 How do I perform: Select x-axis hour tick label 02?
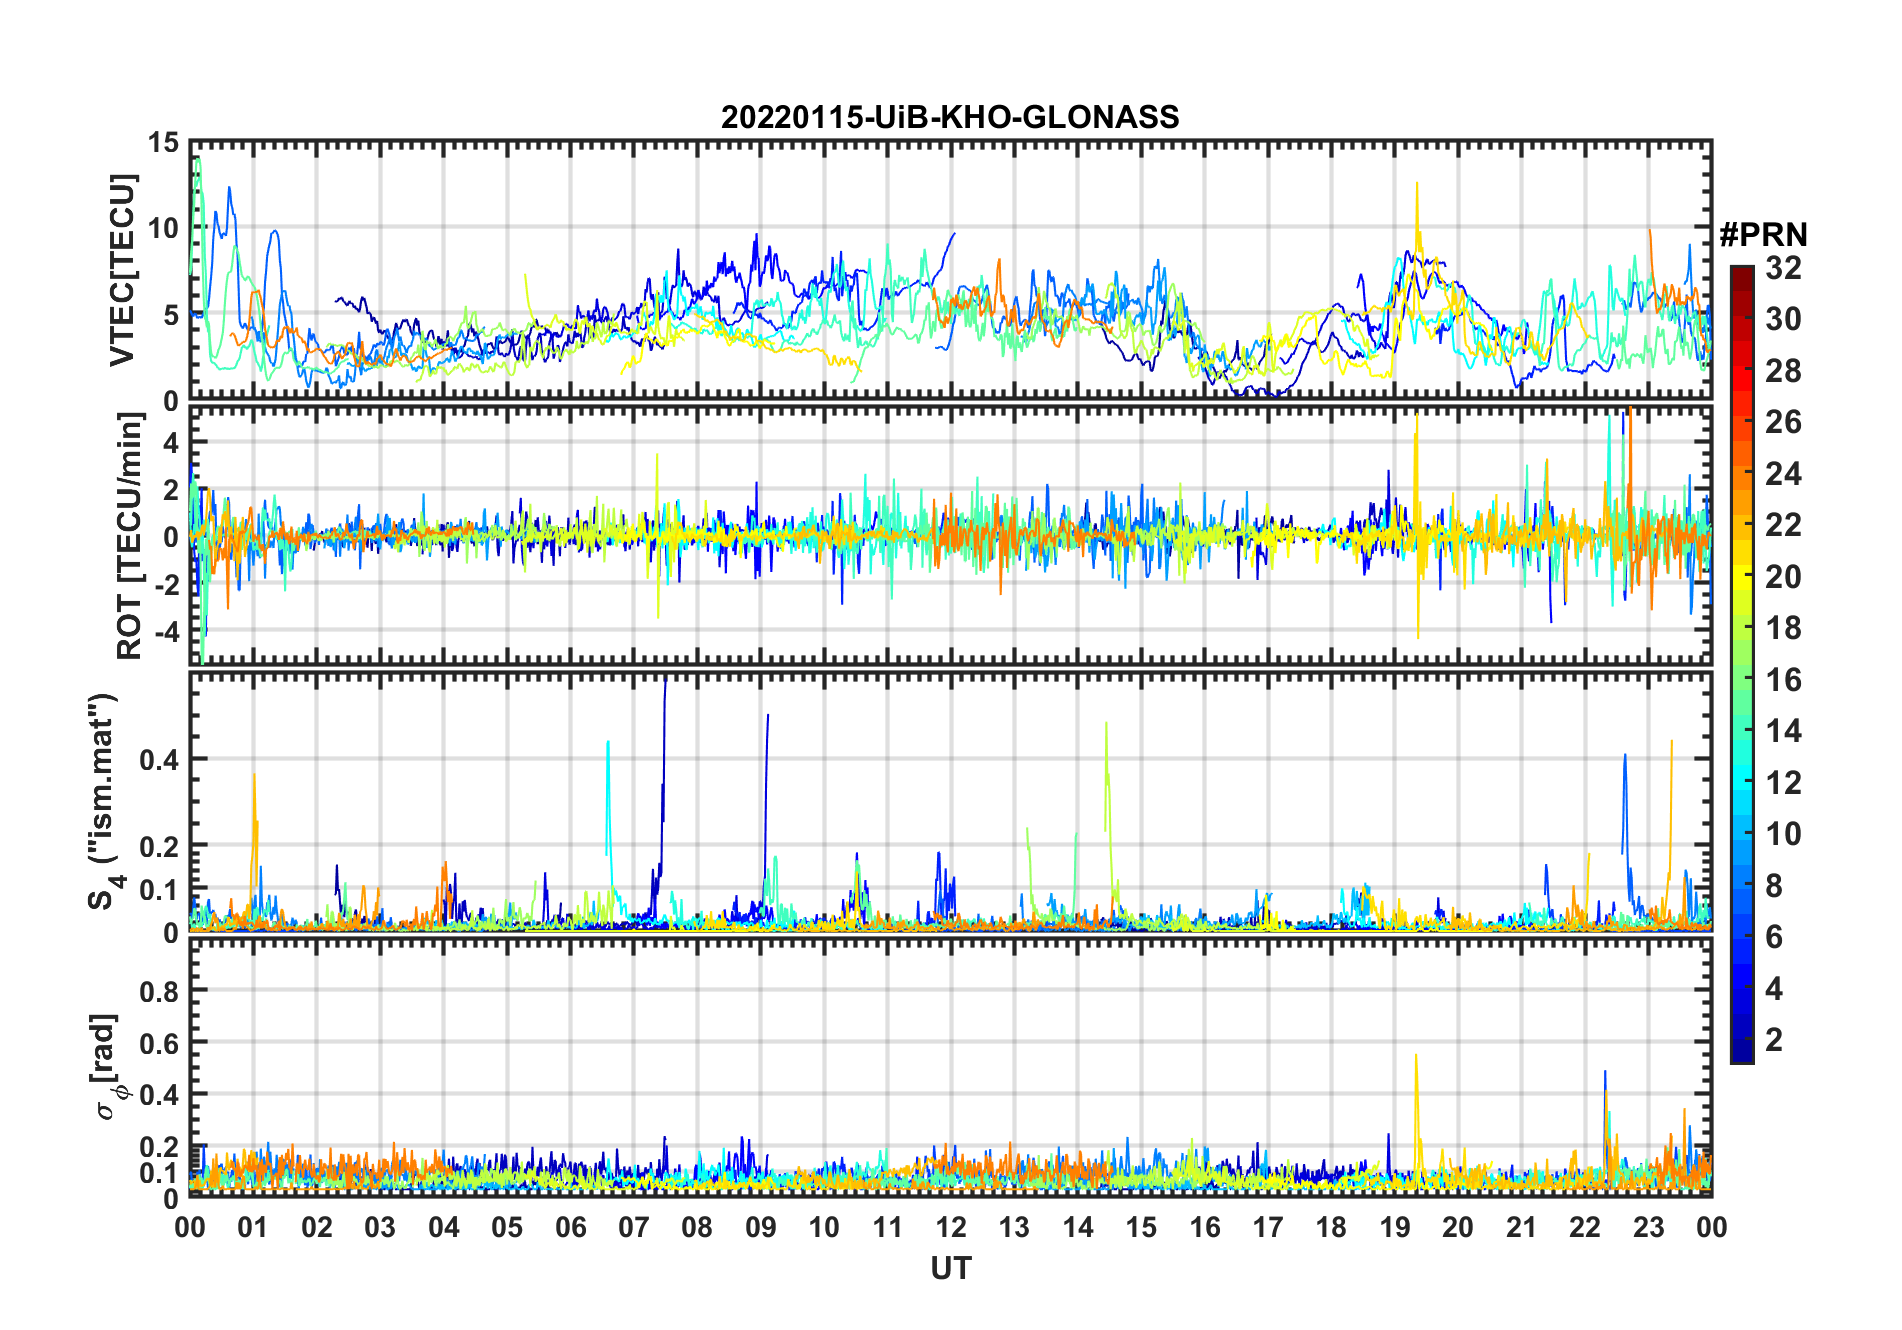pos(317,1227)
